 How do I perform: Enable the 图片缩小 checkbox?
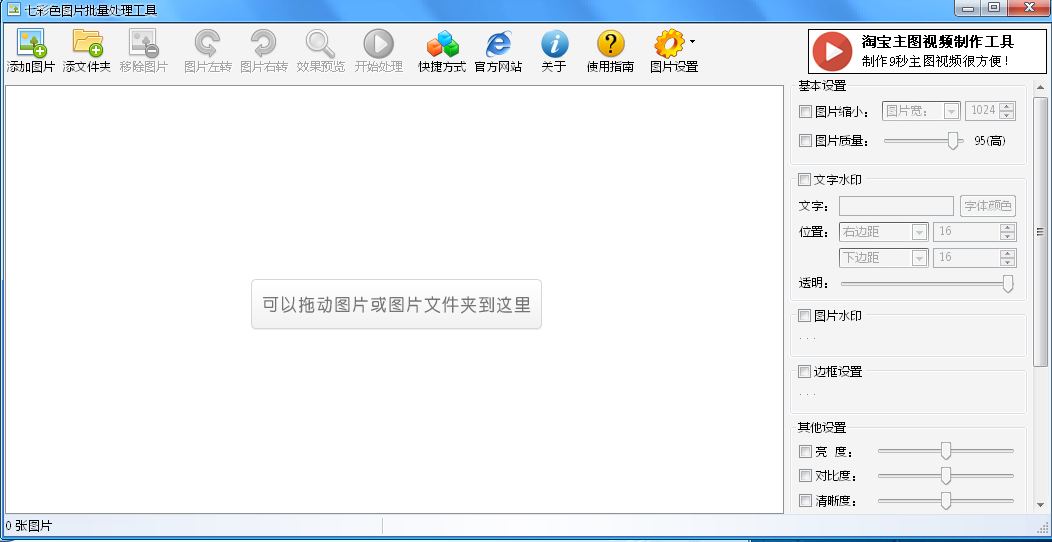(805, 112)
